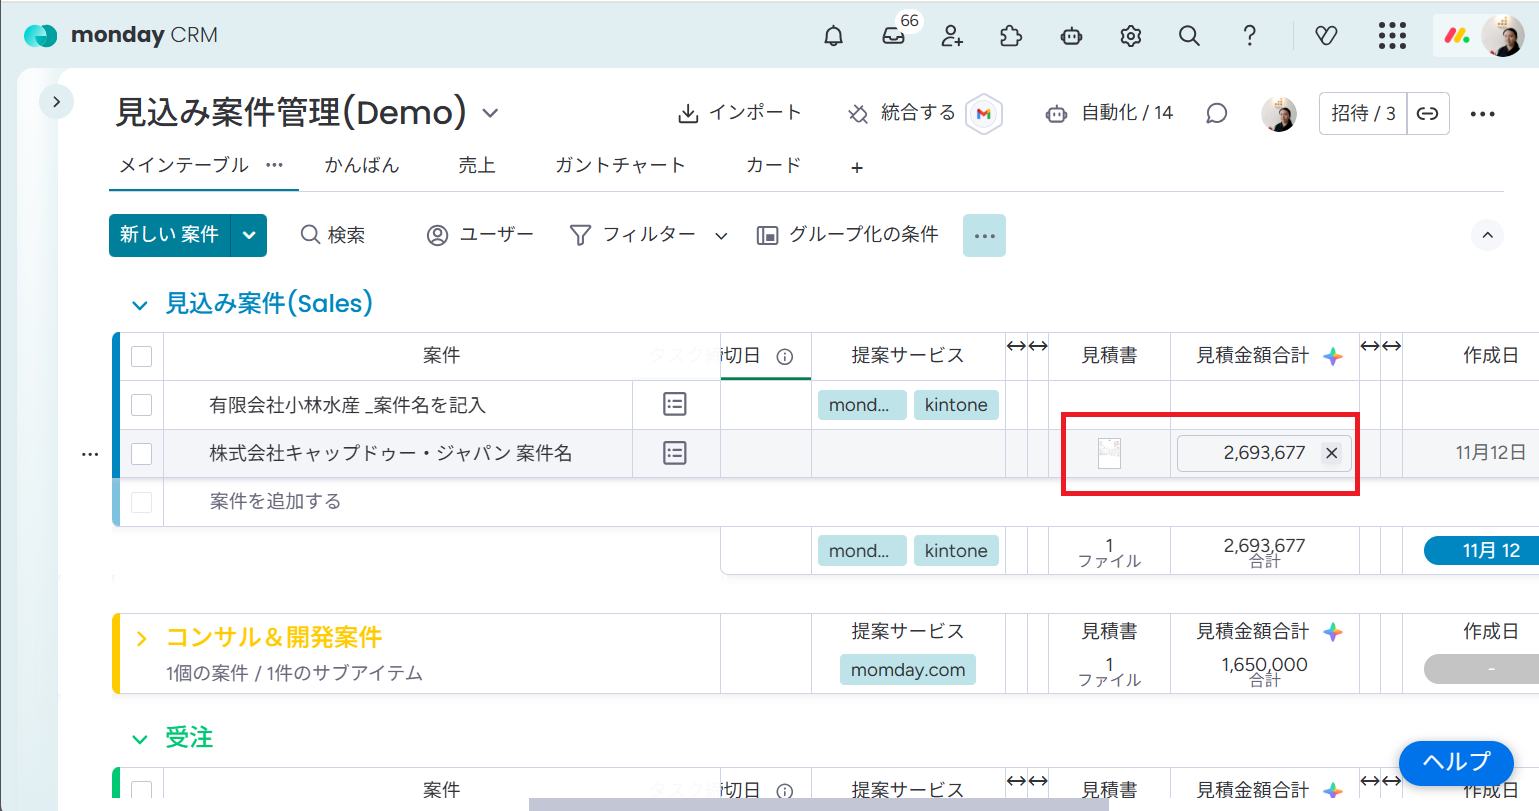Open the board discussion speech bubble

1216,113
